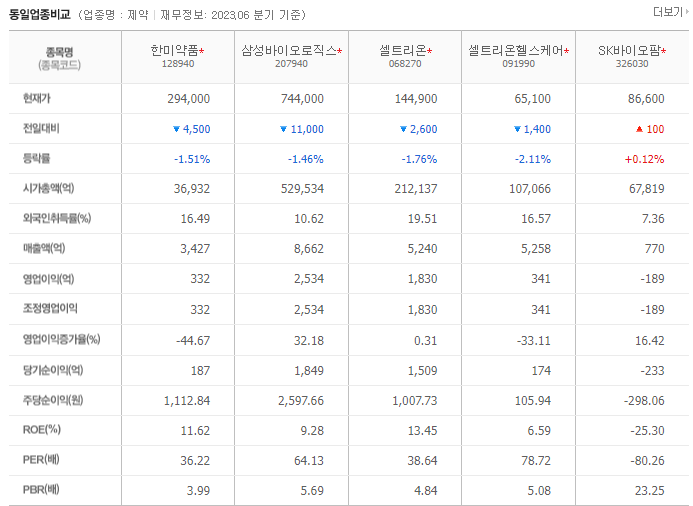Viewport: 693px width, 506px height.
Task: Click operating profit growth 32.18
Action: click(x=309, y=341)
